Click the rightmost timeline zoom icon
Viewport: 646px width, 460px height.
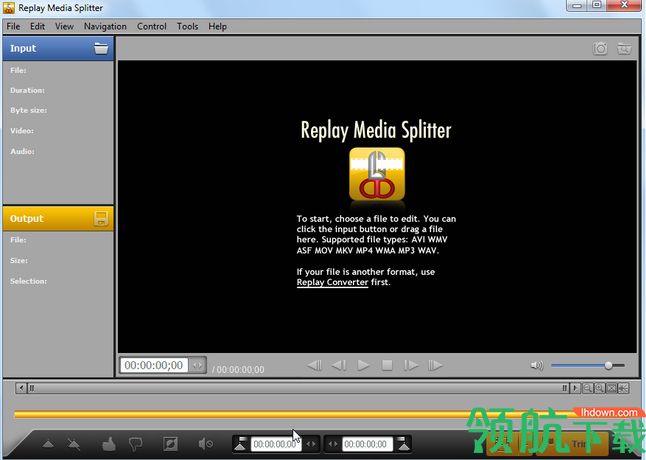coord(623,388)
